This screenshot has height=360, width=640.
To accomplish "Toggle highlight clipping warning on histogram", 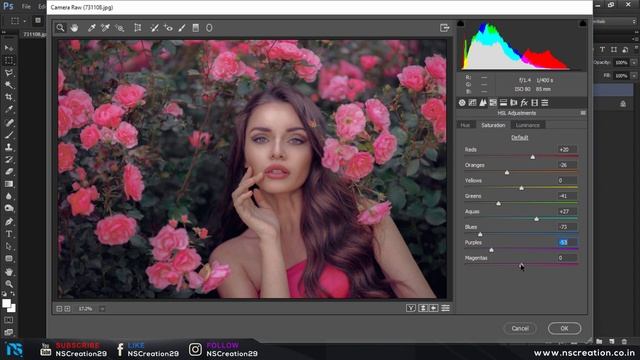I will pos(583,23).
